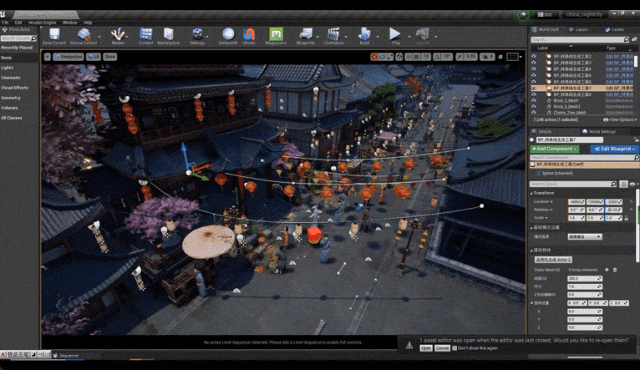Open the Help menu
Image resolution: width=640 pixels, height=370 pixels.
click(x=87, y=22)
